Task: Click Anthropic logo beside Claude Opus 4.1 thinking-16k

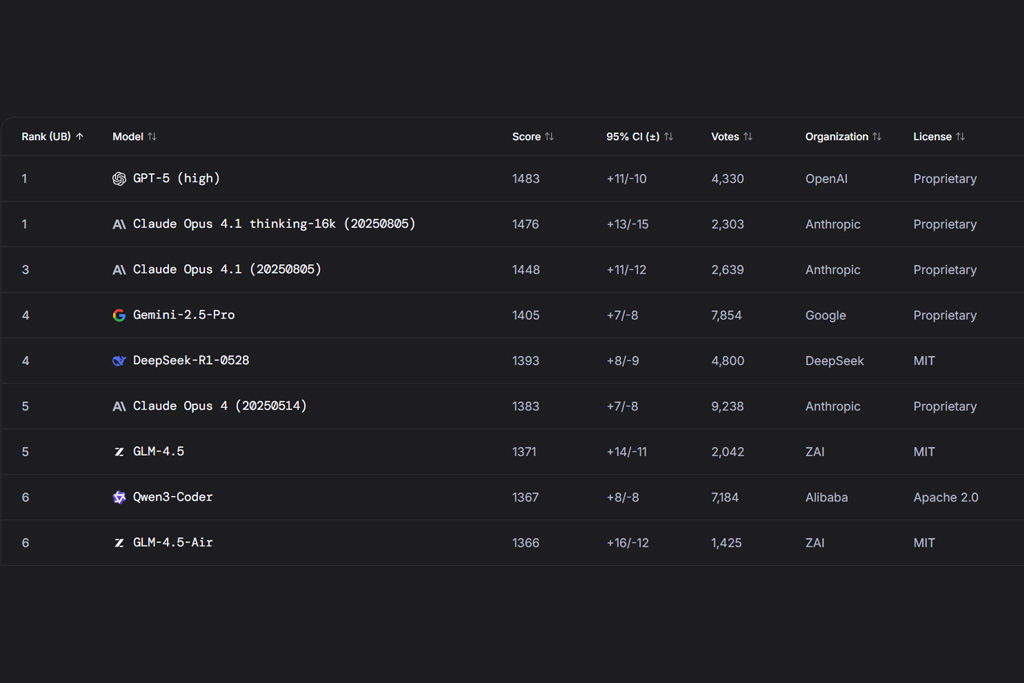Action: (119, 225)
